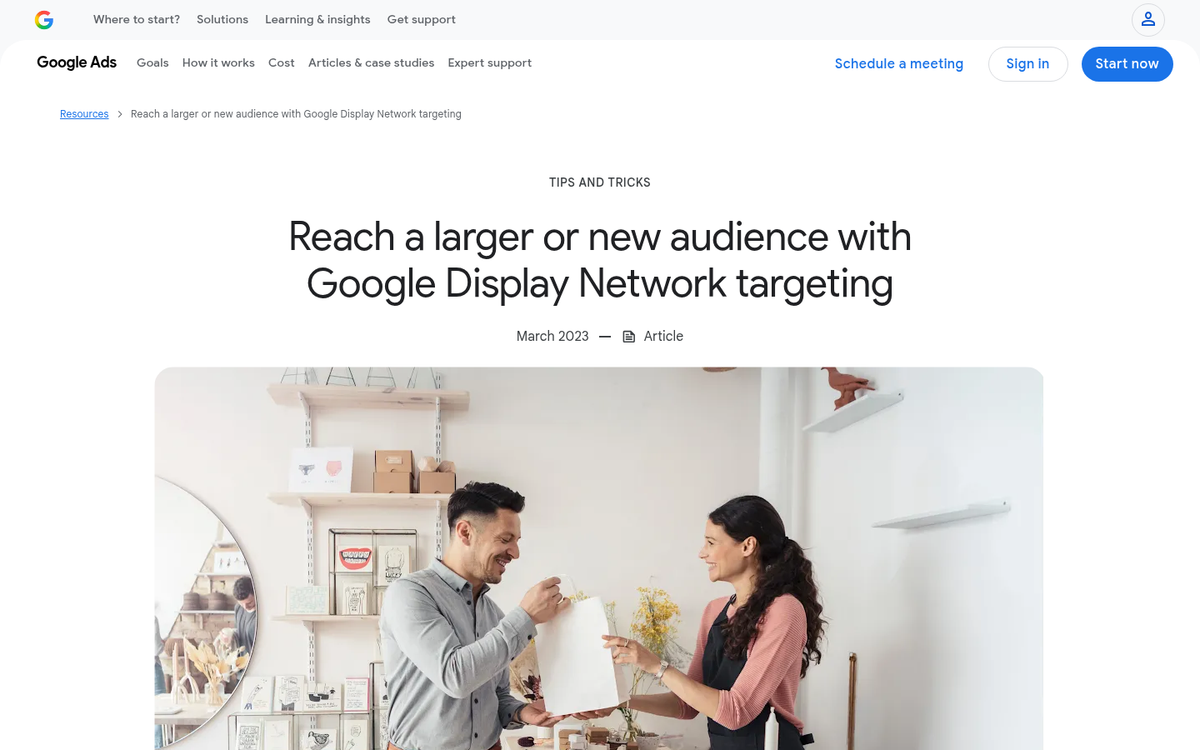Viewport: 1200px width, 750px height.
Task: Expand the Solutions menu
Action: (222, 20)
